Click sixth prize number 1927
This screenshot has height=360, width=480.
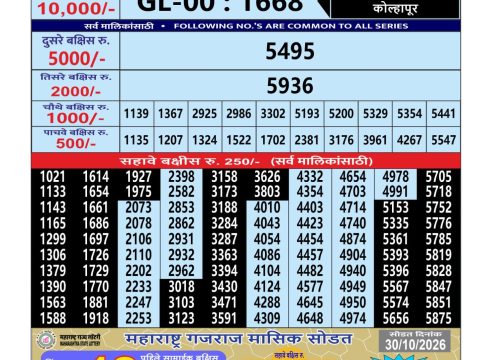pyautogui.click(x=138, y=177)
